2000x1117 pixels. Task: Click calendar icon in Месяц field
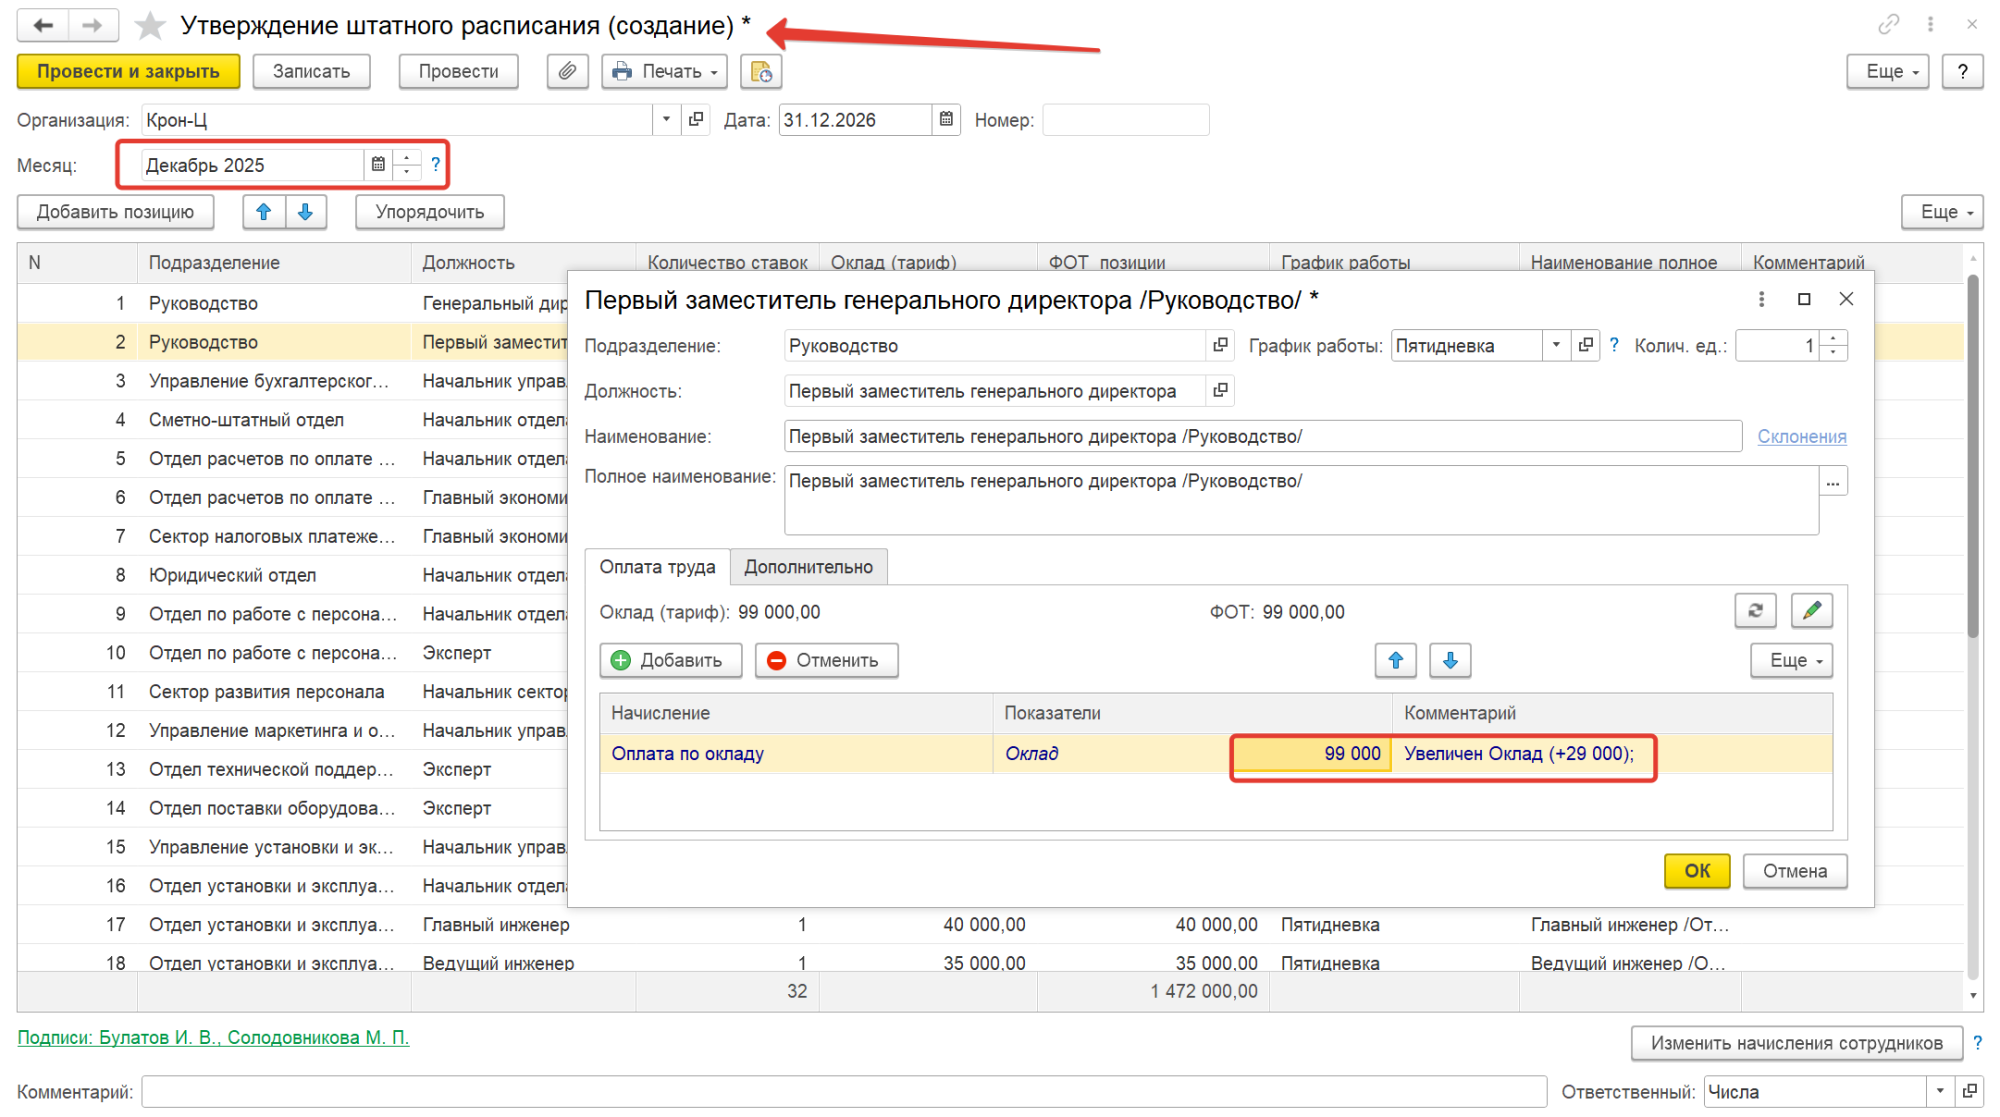[378, 165]
